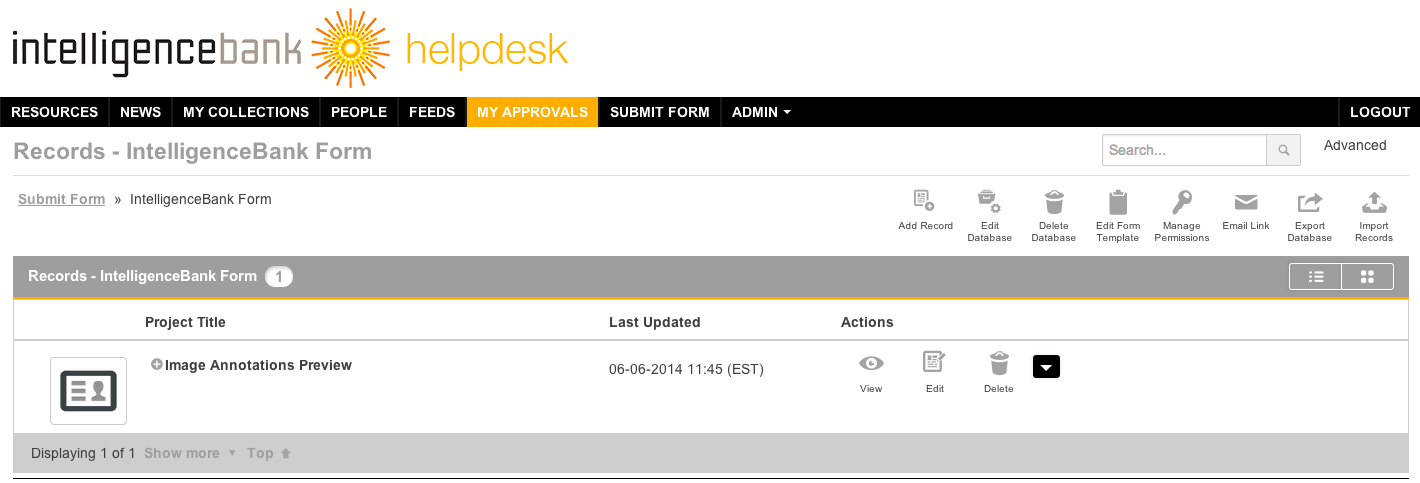Click the Submit Form breadcrumb link
The width and height of the screenshot is (1420, 483).
(61, 199)
